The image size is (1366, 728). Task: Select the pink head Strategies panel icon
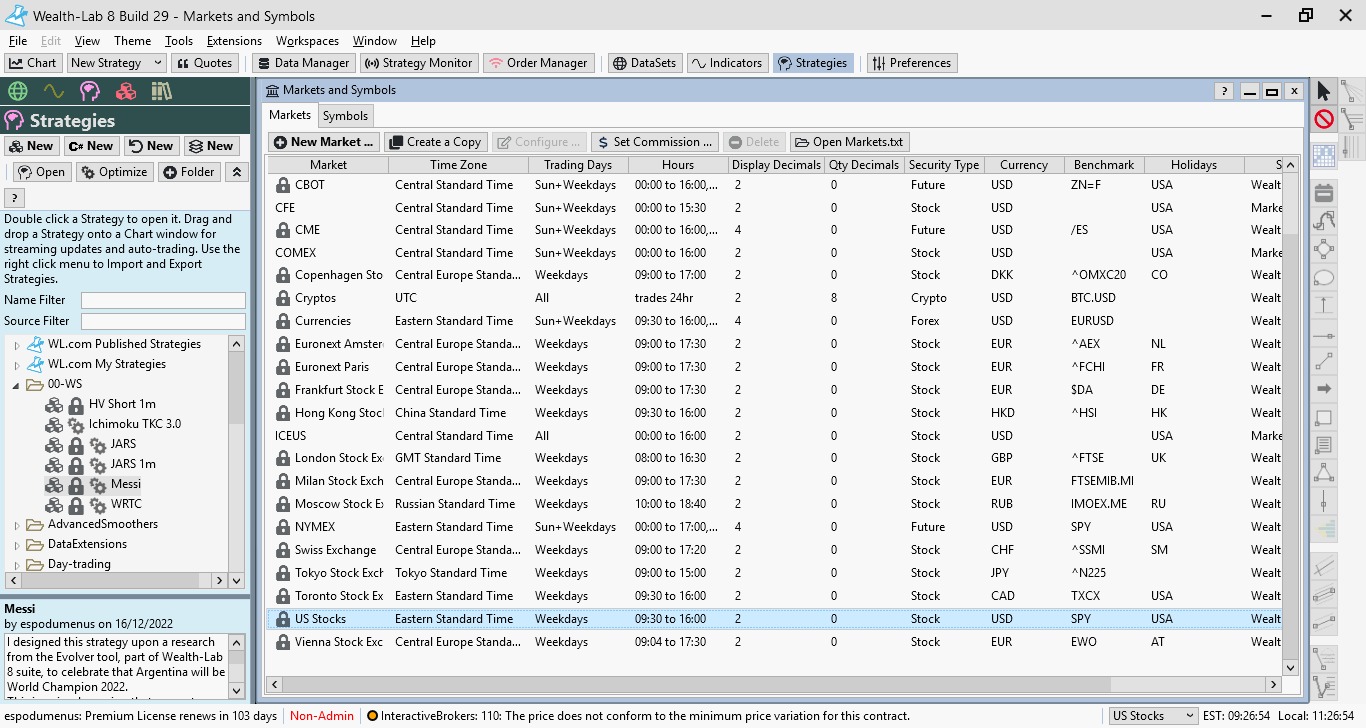click(90, 92)
